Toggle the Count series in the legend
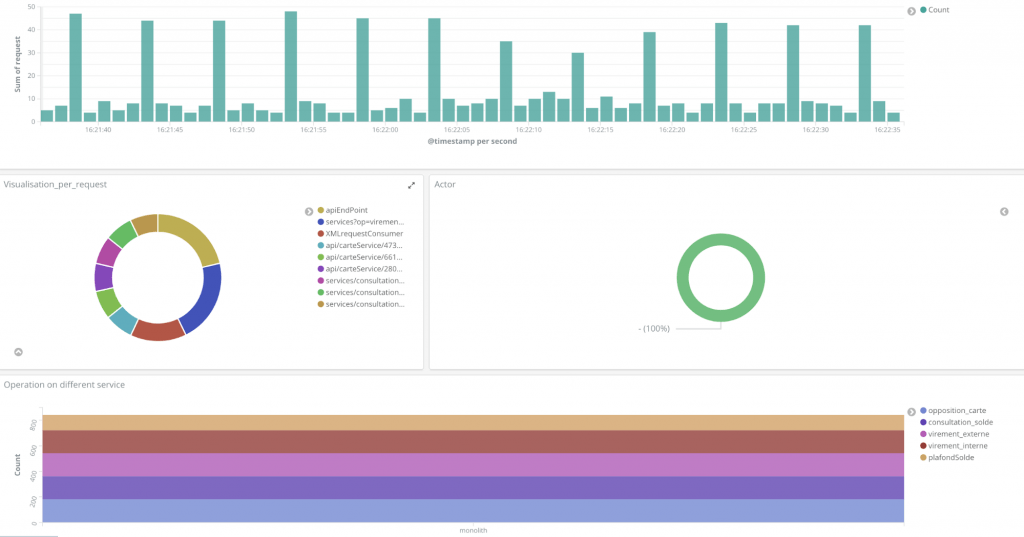1024x537 pixels. [934, 10]
